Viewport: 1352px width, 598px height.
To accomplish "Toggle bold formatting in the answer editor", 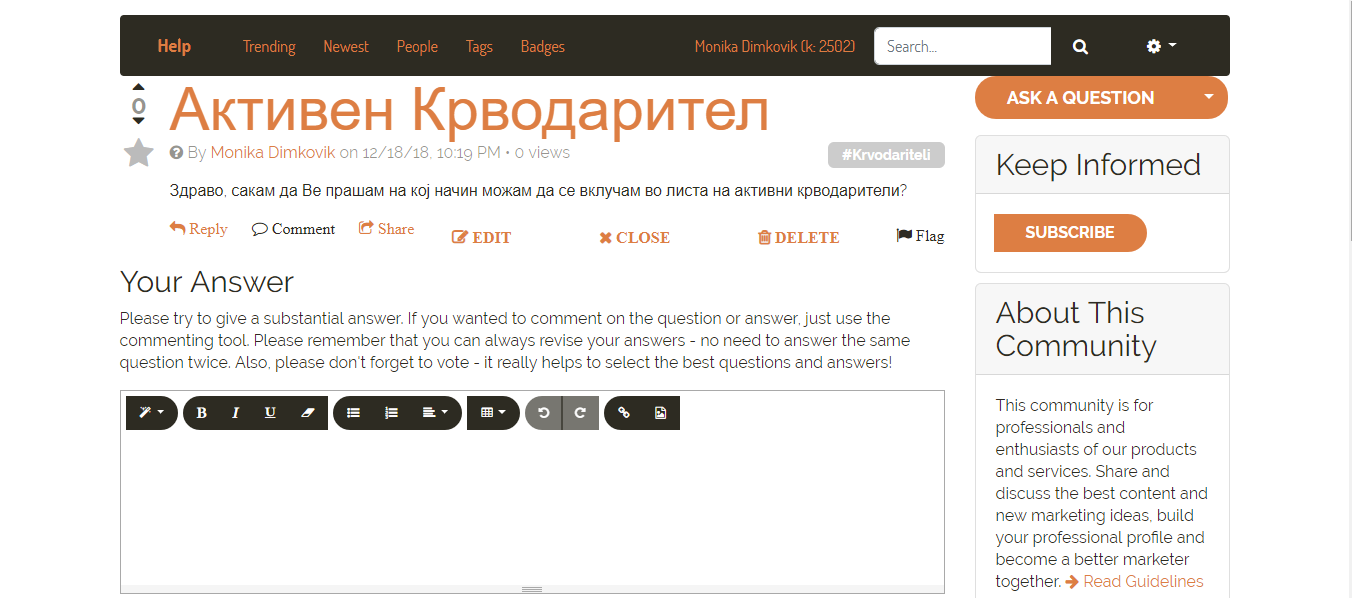I will coord(202,413).
